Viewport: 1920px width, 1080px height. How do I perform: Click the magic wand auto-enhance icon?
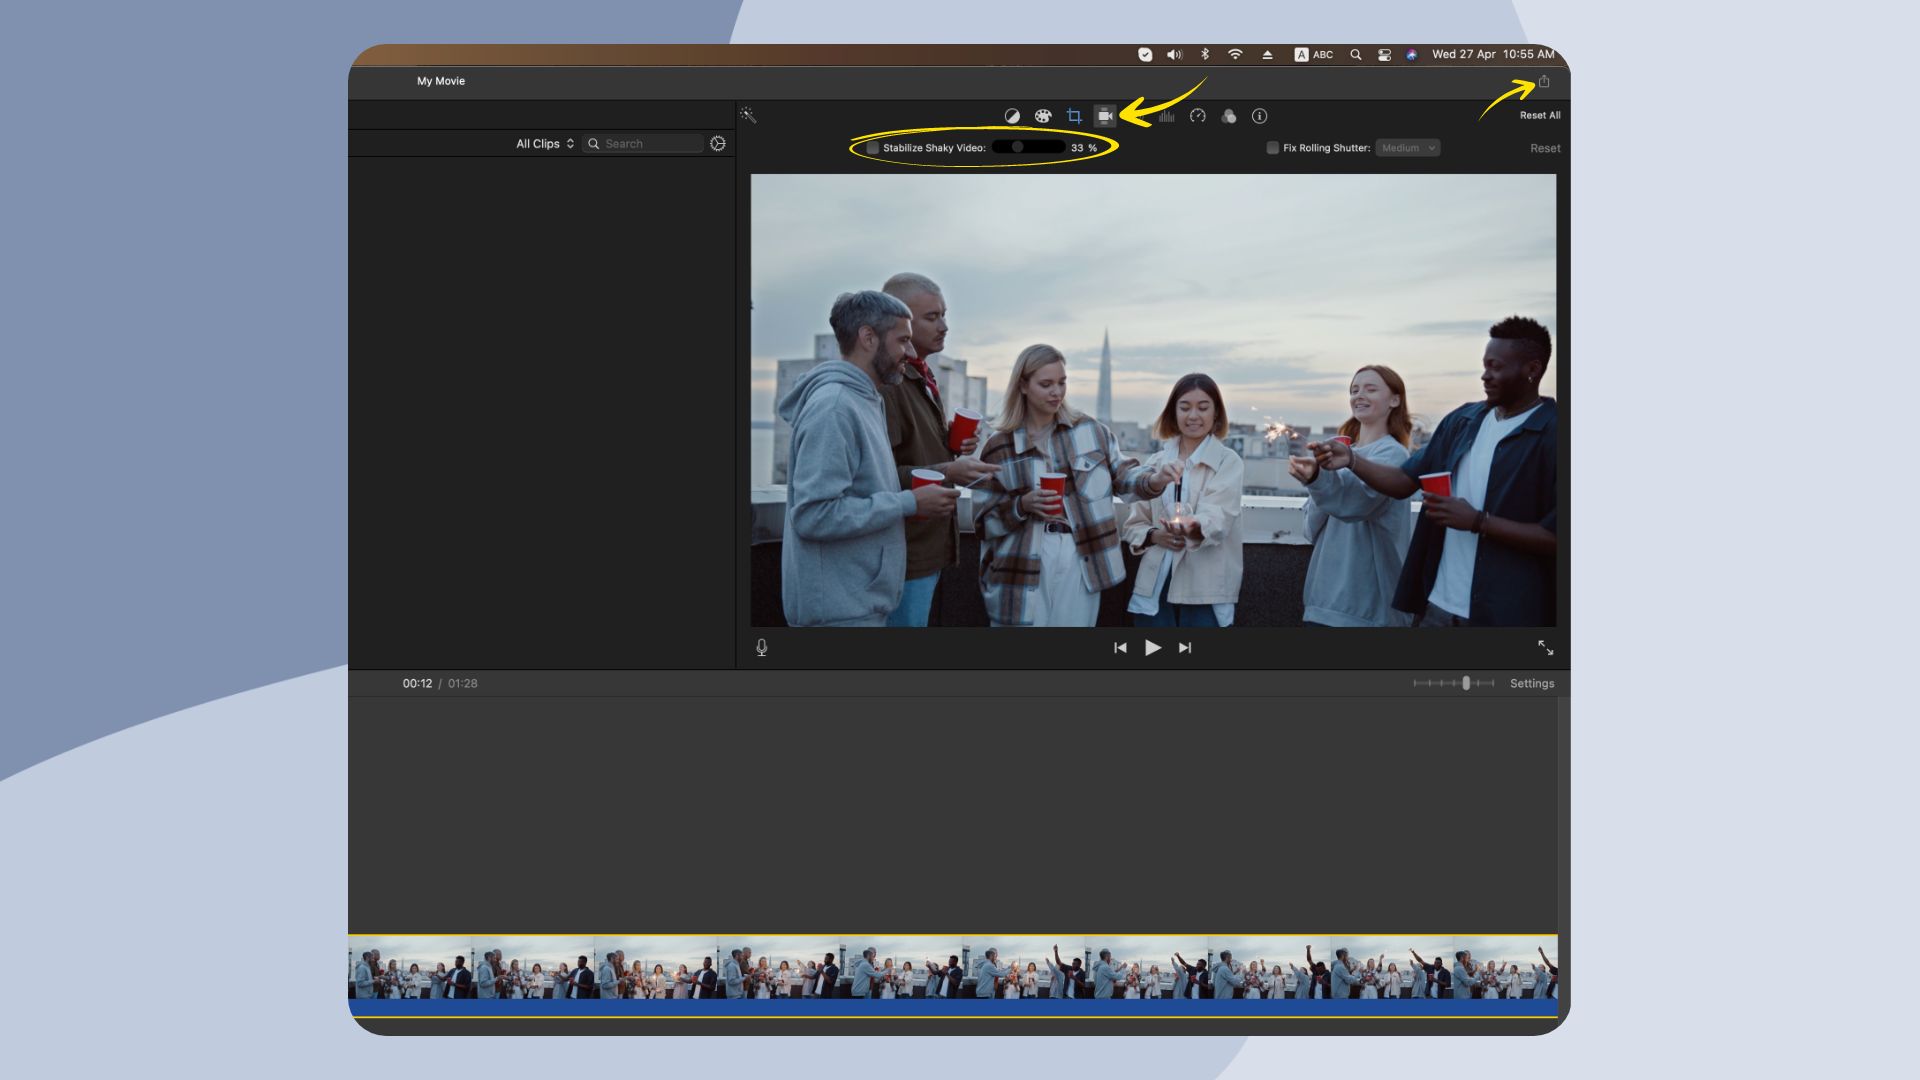pos(748,116)
